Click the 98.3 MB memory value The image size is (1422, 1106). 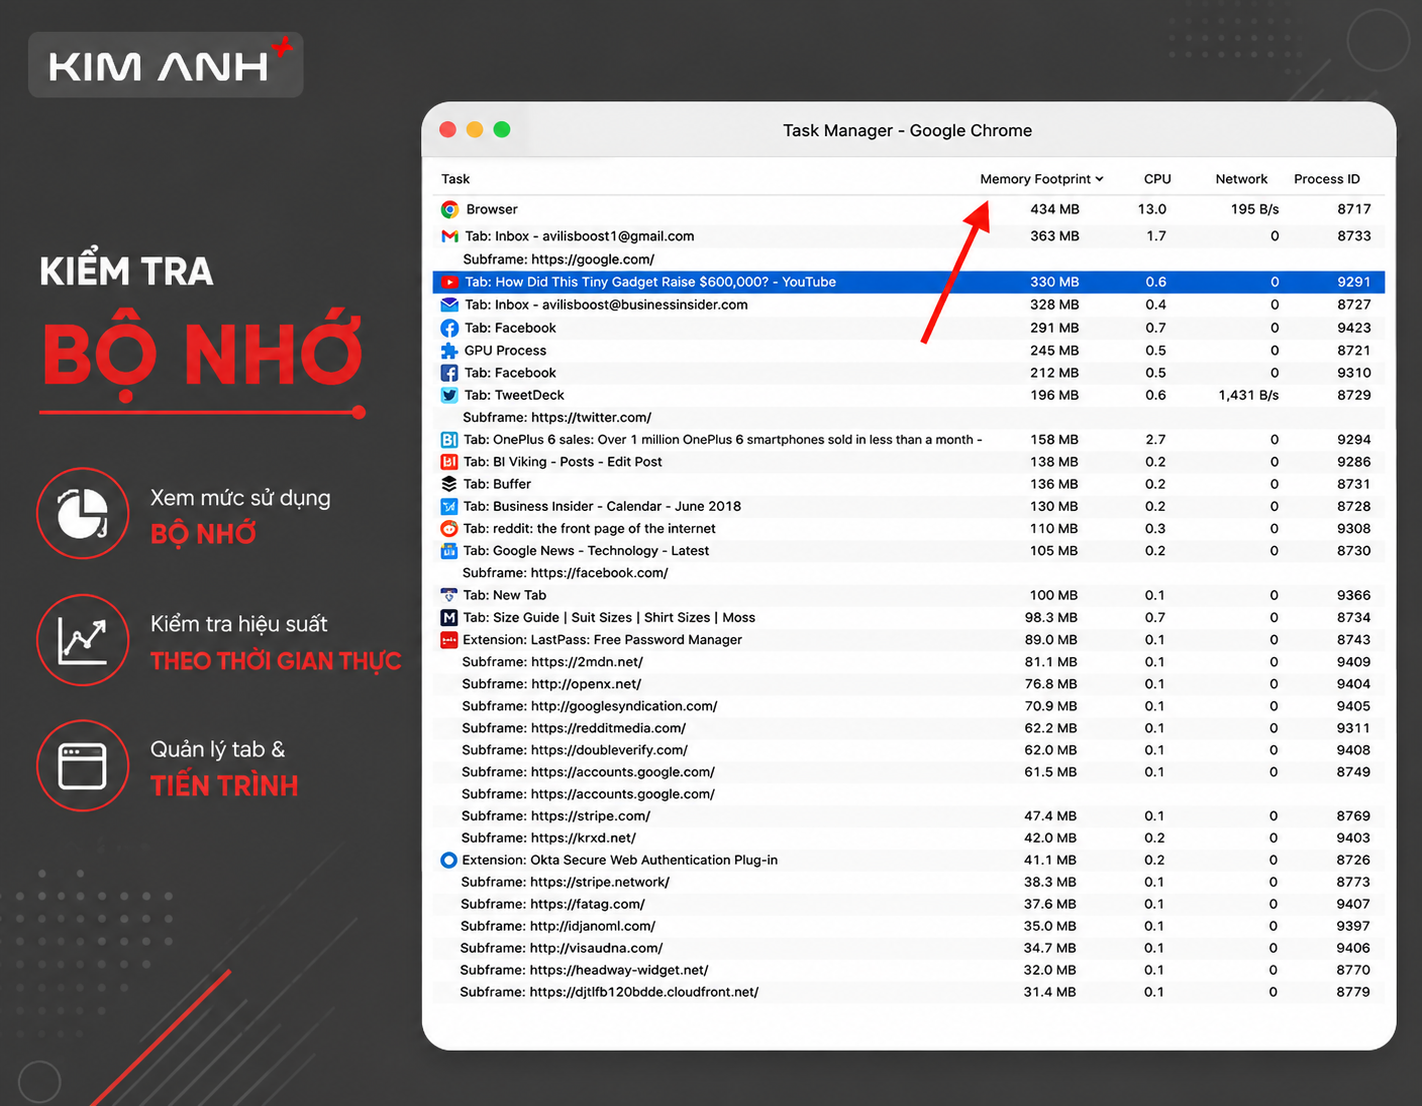tap(1051, 617)
